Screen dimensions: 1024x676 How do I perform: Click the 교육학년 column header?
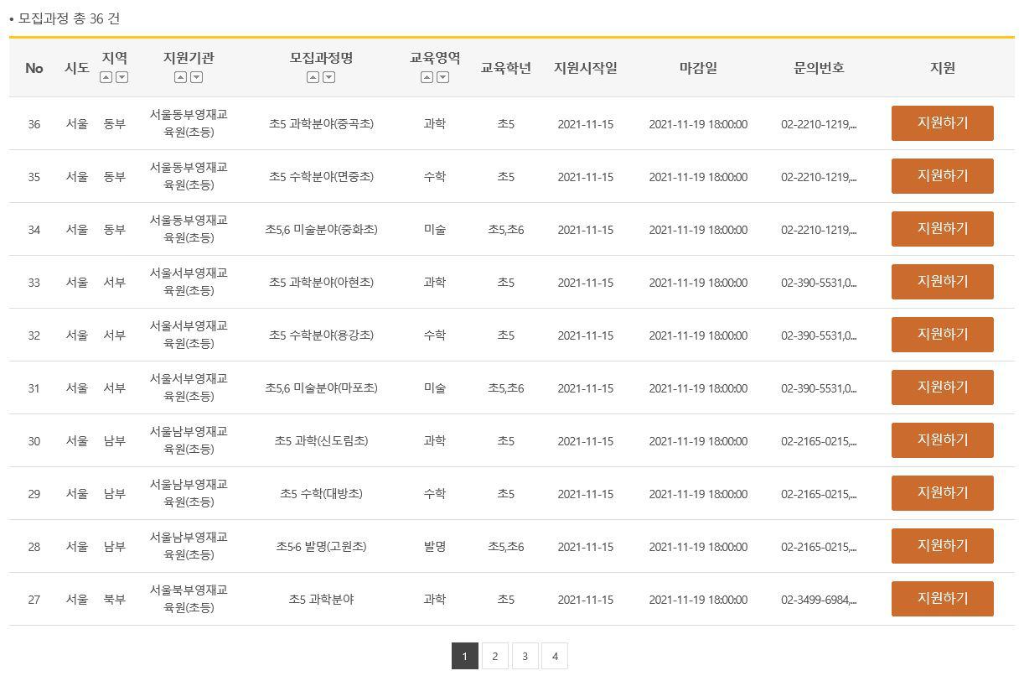pyautogui.click(x=506, y=68)
